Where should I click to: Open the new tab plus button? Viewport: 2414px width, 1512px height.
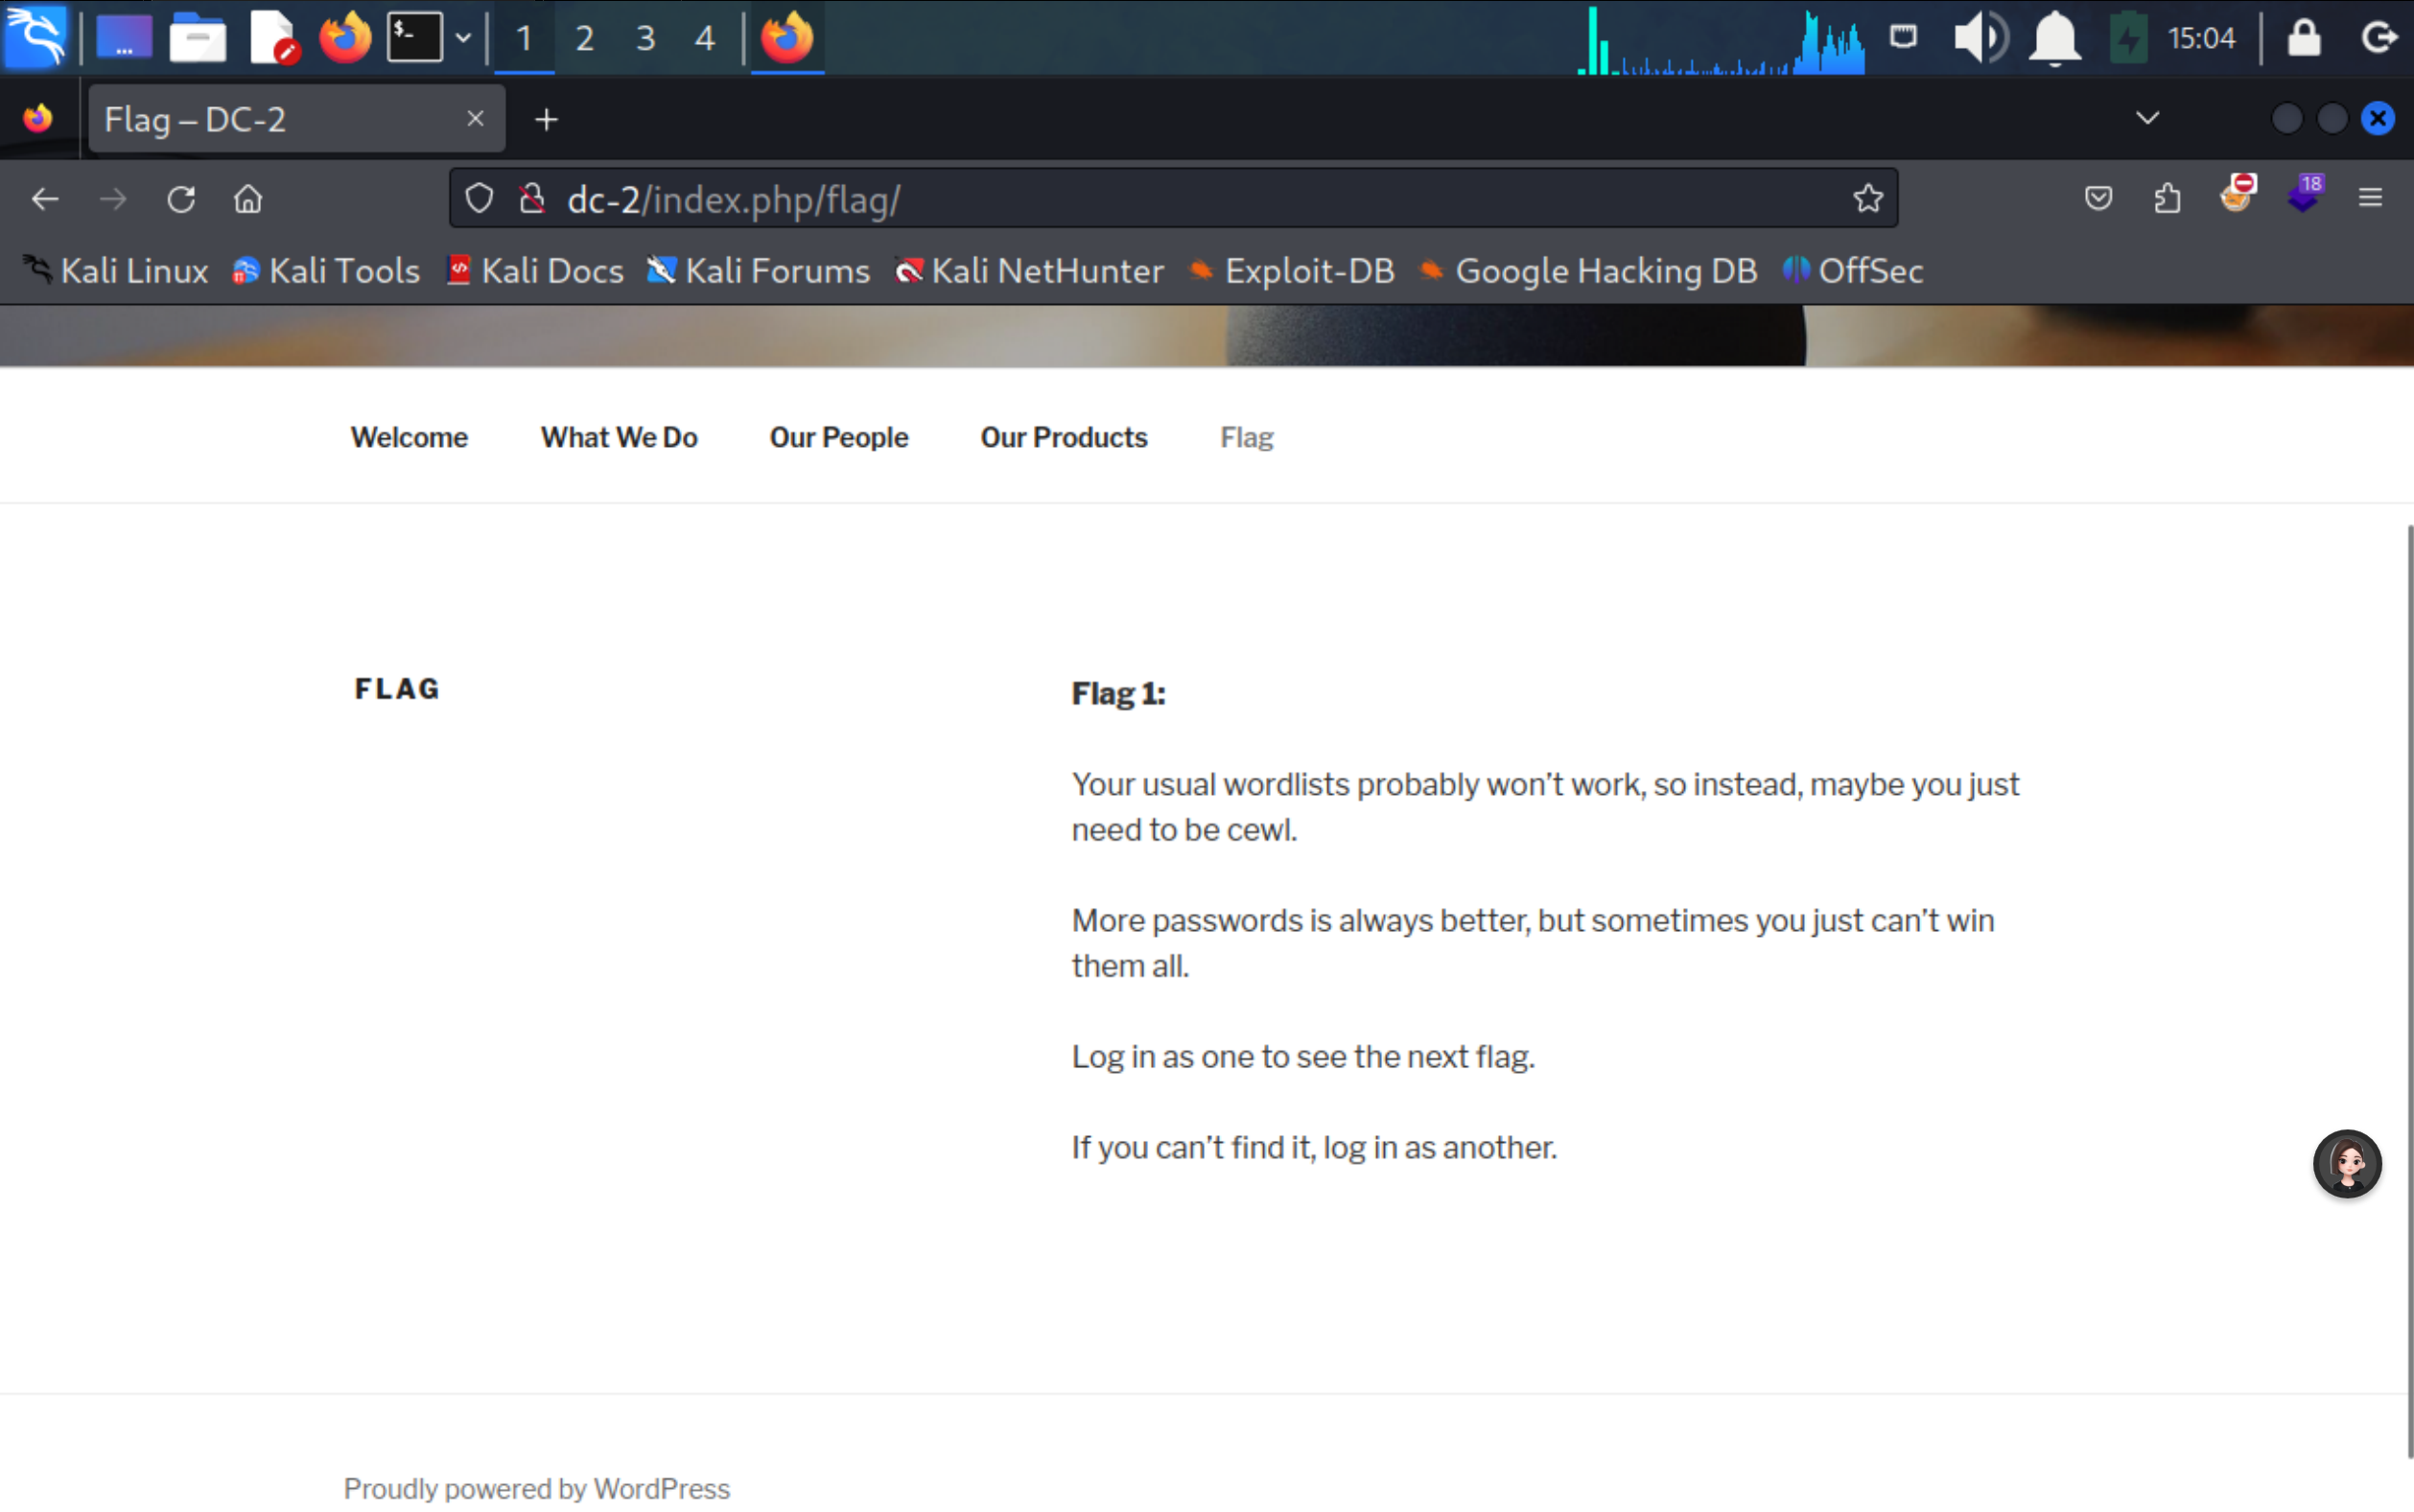546,120
